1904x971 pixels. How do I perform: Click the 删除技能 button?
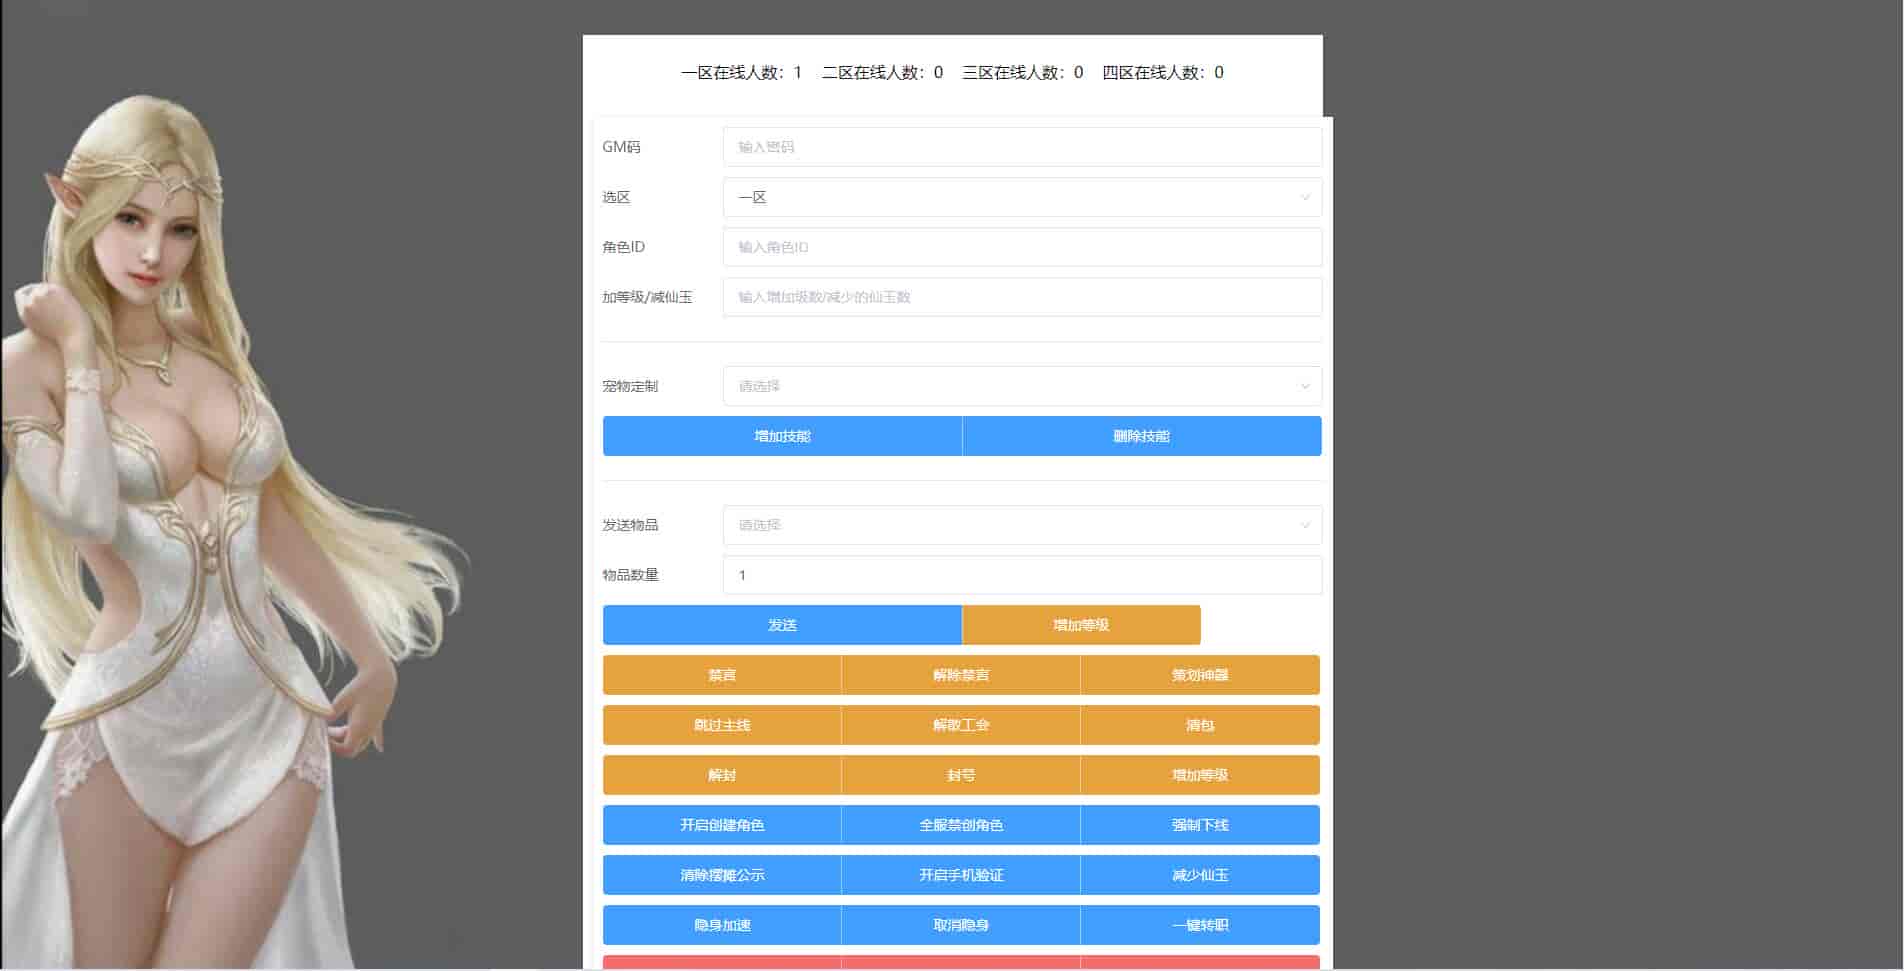tap(1141, 436)
